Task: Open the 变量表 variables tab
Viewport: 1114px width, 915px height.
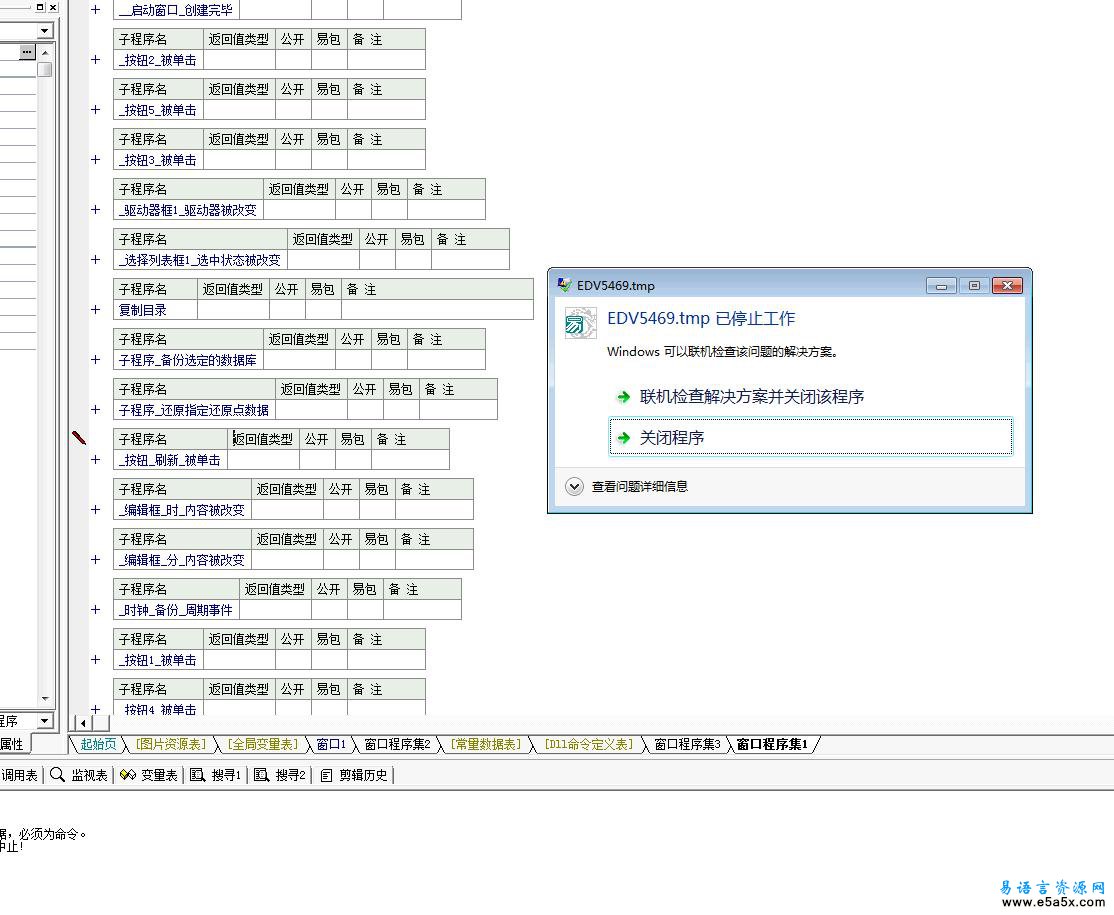Action: tap(148, 775)
